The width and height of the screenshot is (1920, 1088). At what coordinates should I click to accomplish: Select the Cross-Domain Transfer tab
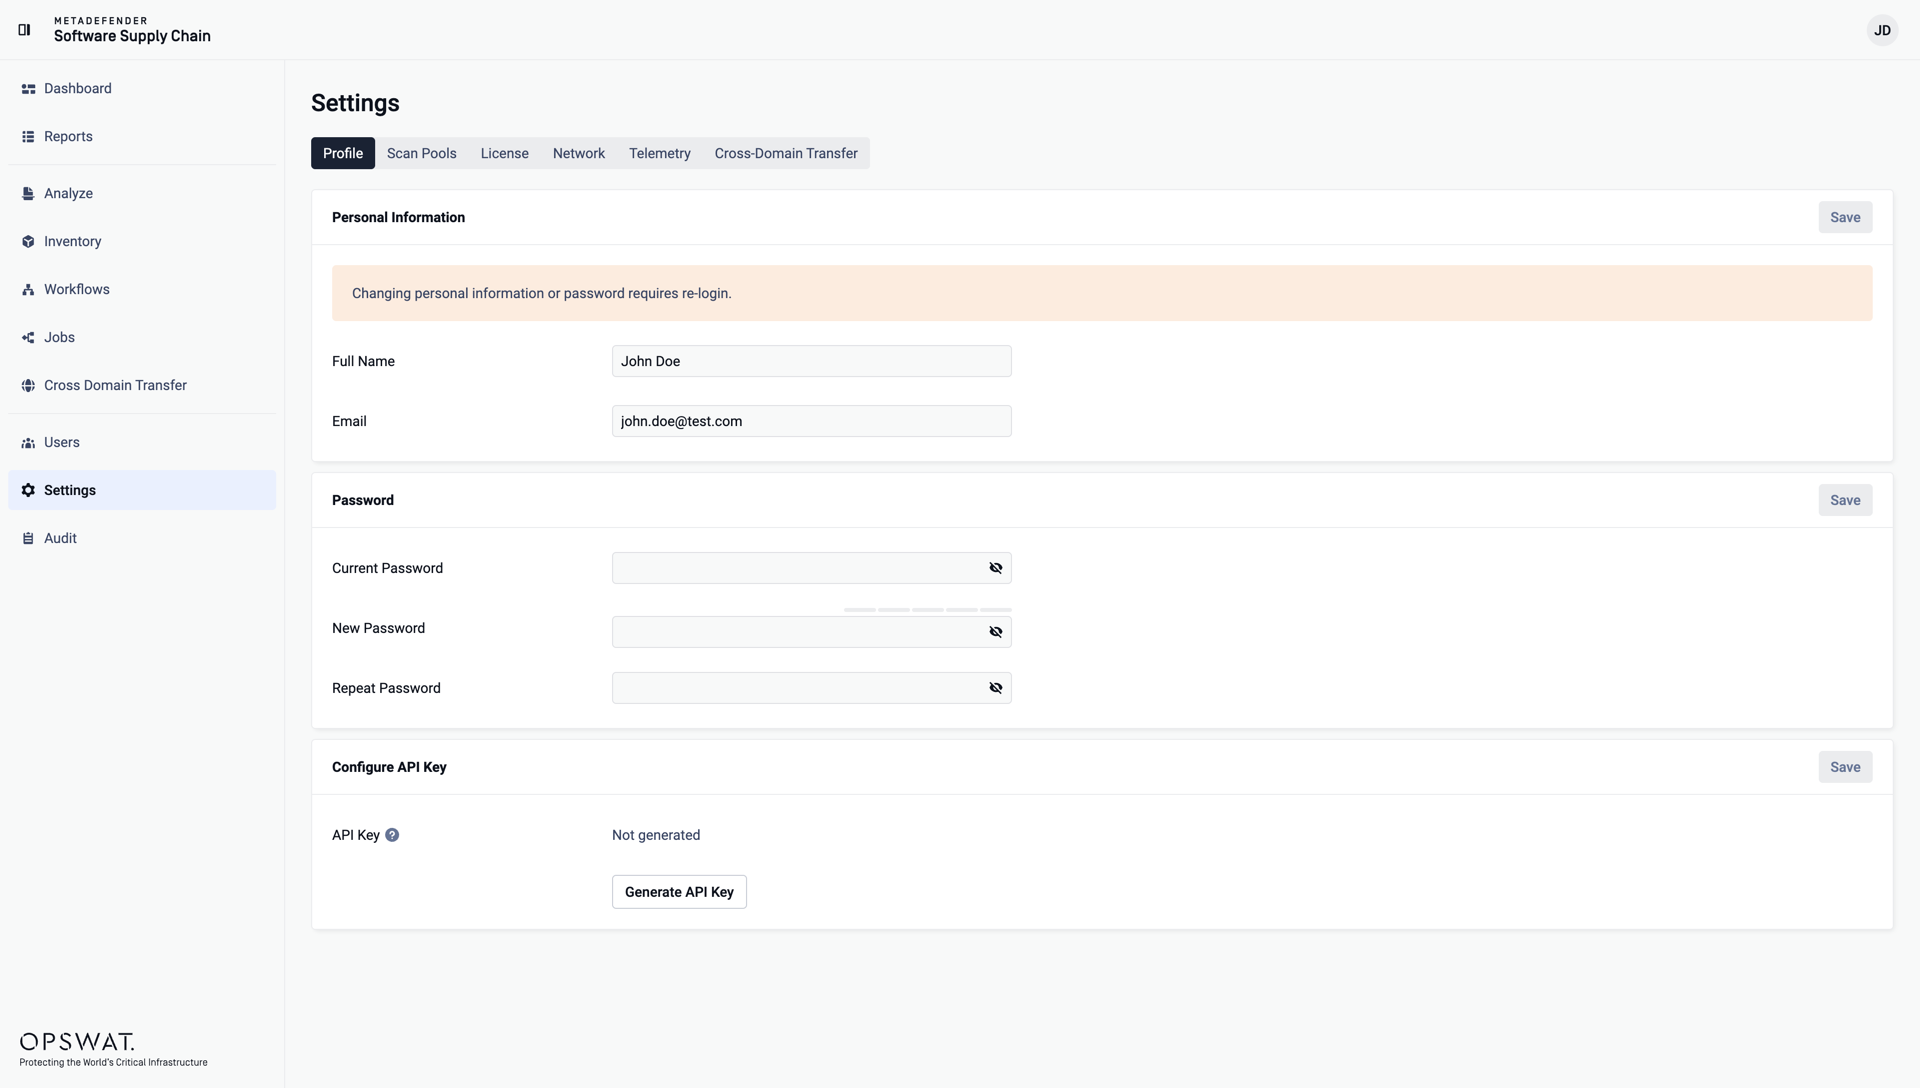786,153
